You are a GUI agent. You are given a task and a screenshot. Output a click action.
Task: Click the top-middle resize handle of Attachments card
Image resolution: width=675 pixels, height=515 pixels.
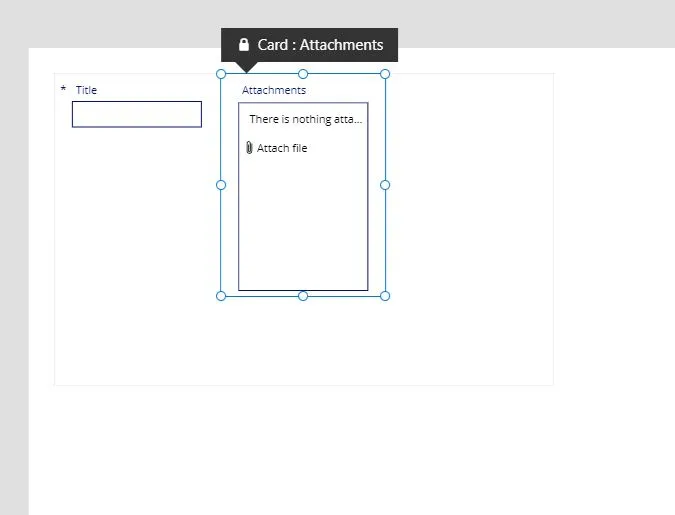click(x=303, y=74)
